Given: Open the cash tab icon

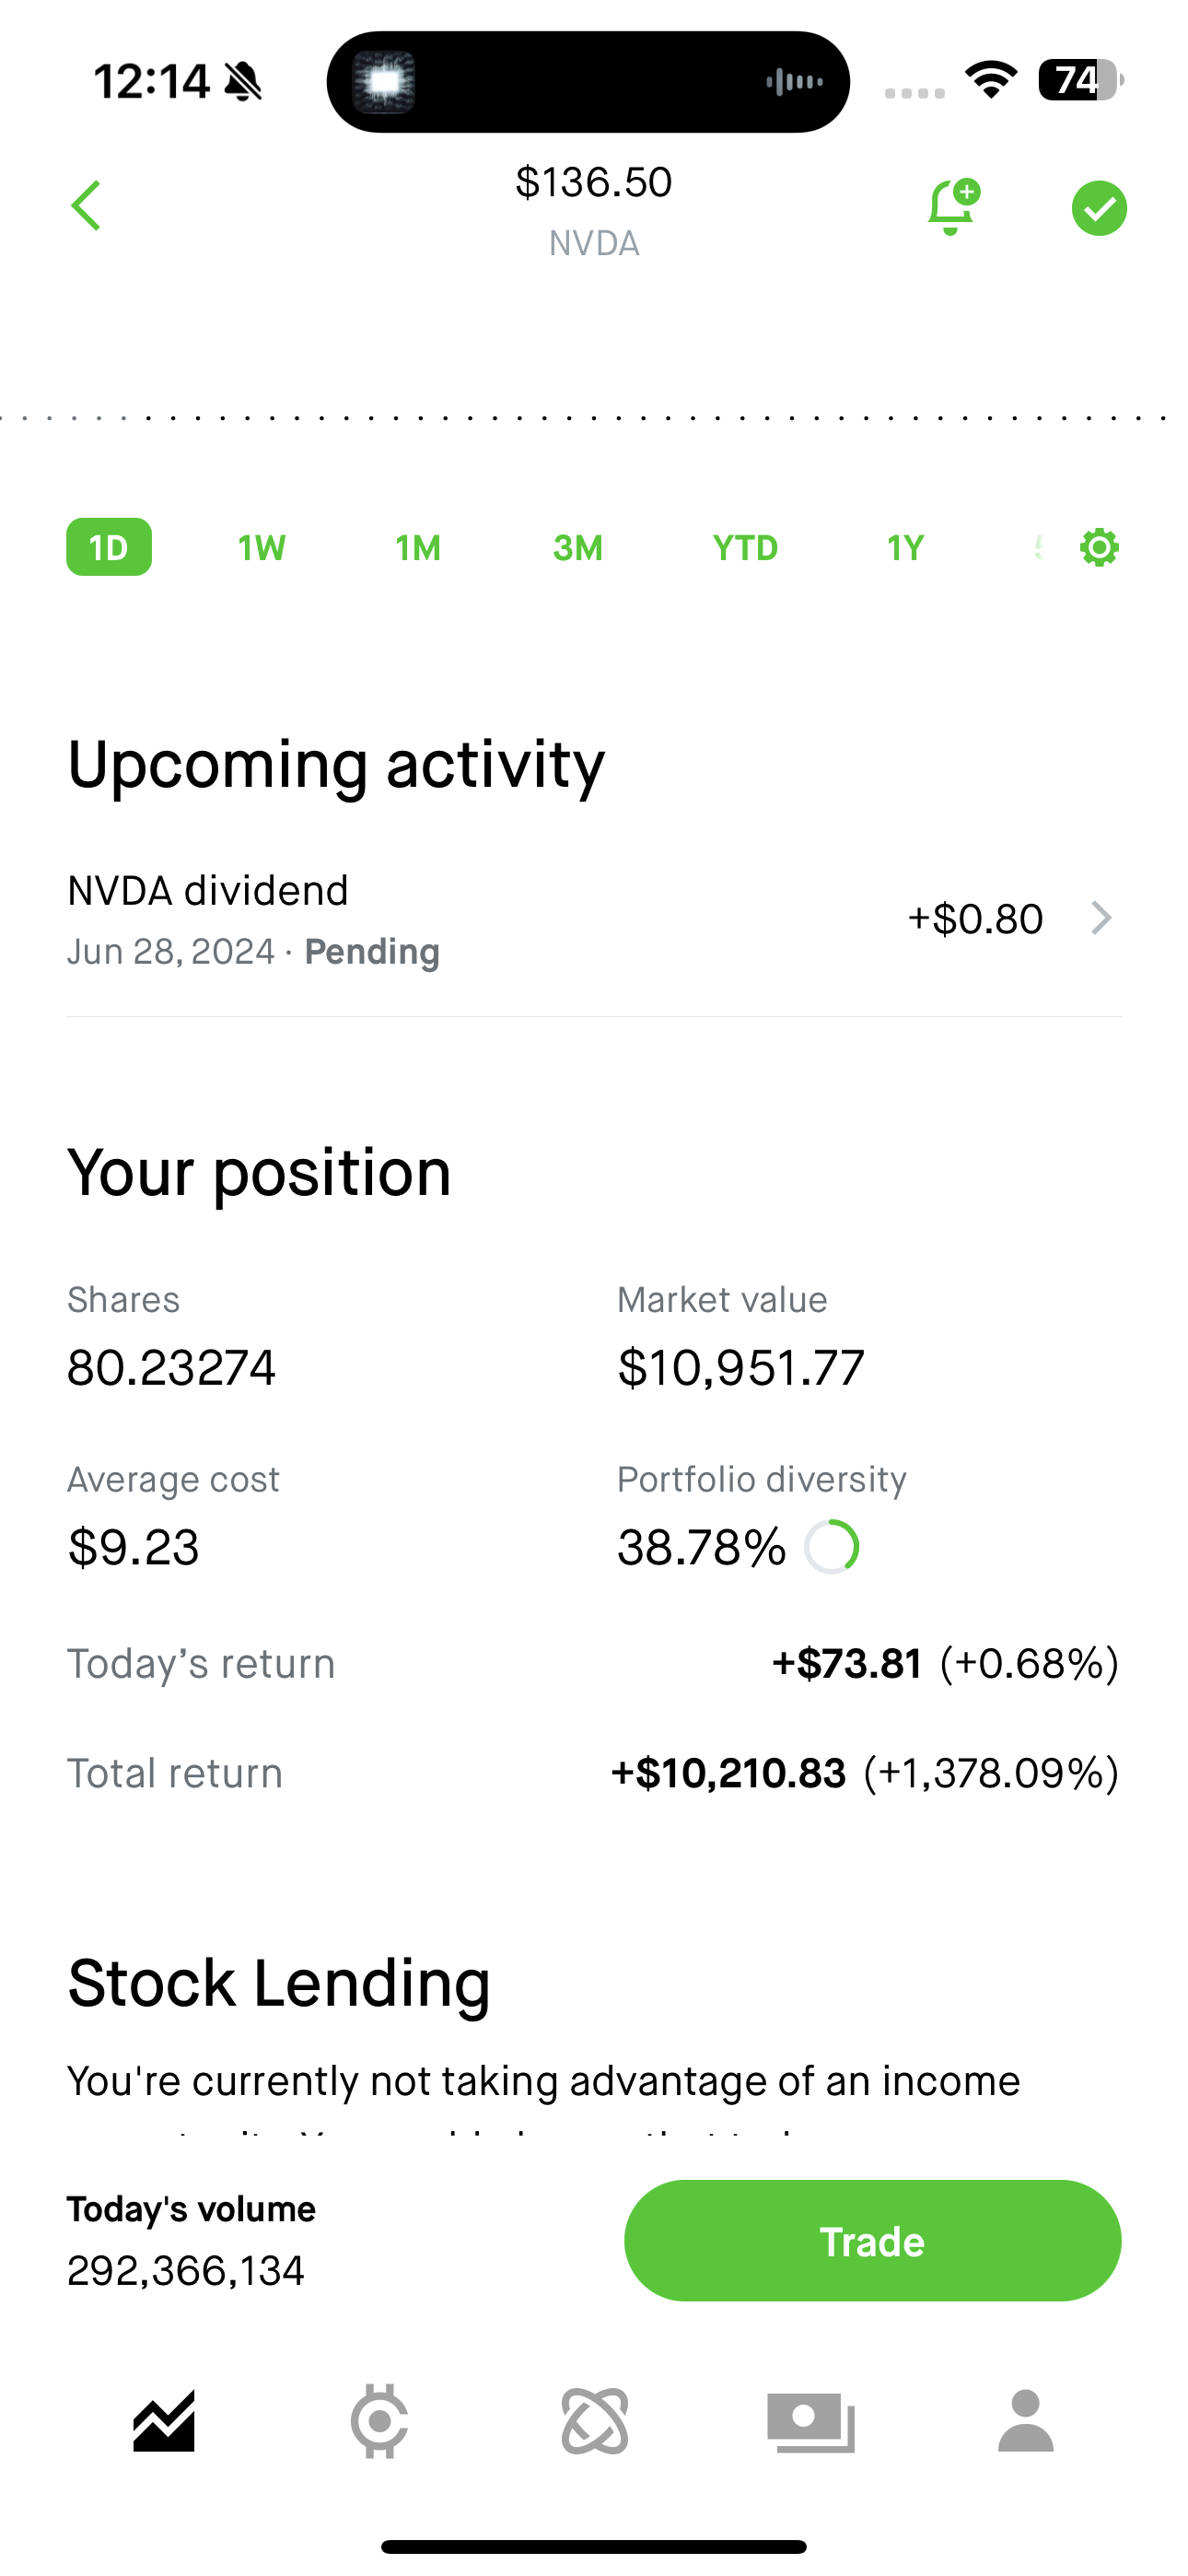Looking at the screenshot, I should point(811,2422).
